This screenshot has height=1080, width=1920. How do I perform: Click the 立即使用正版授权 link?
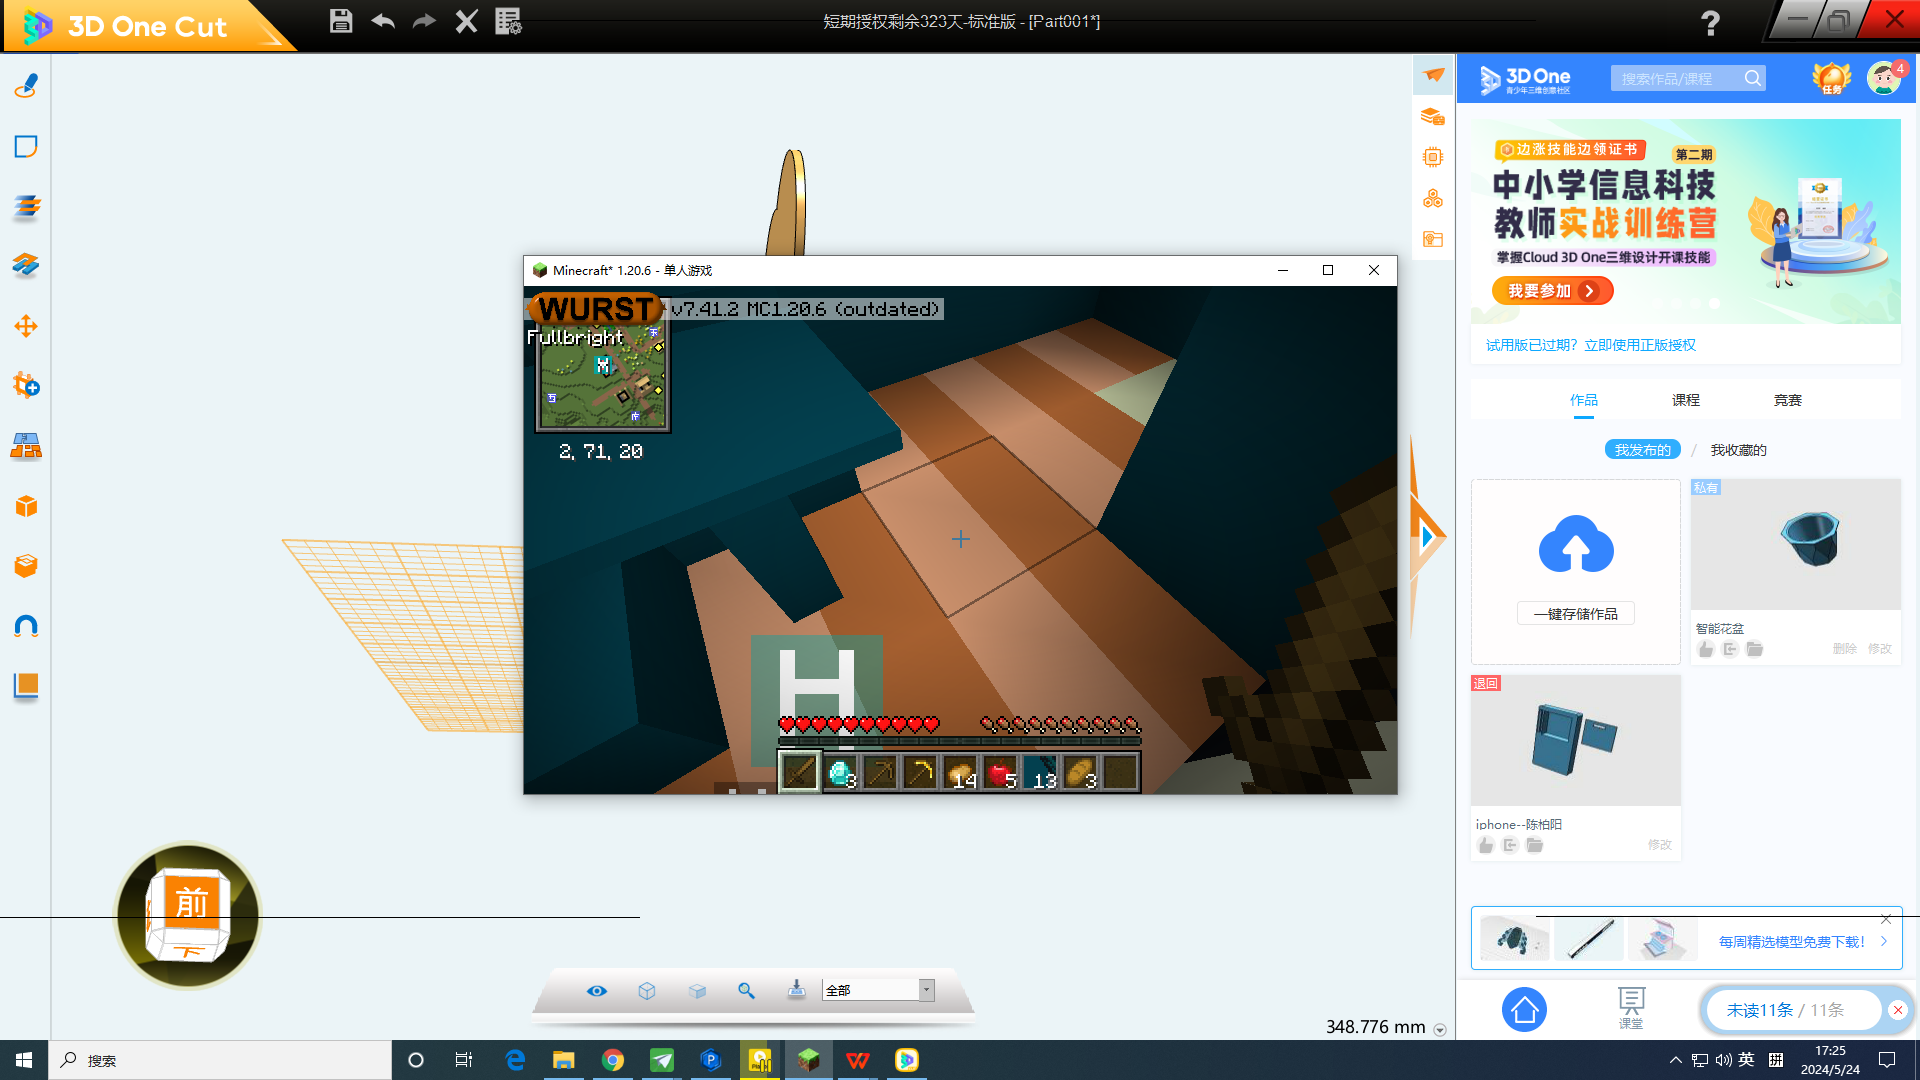pos(1640,345)
